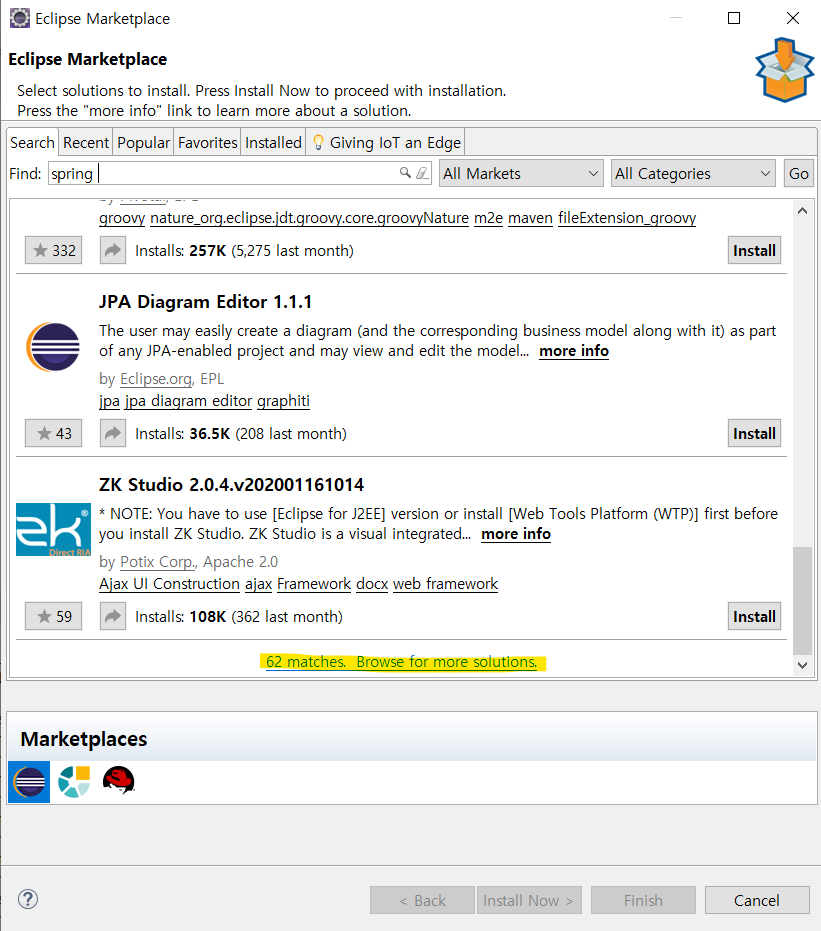Open more info for JPA Diagram Editor
821x931 pixels.
pos(574,351)
